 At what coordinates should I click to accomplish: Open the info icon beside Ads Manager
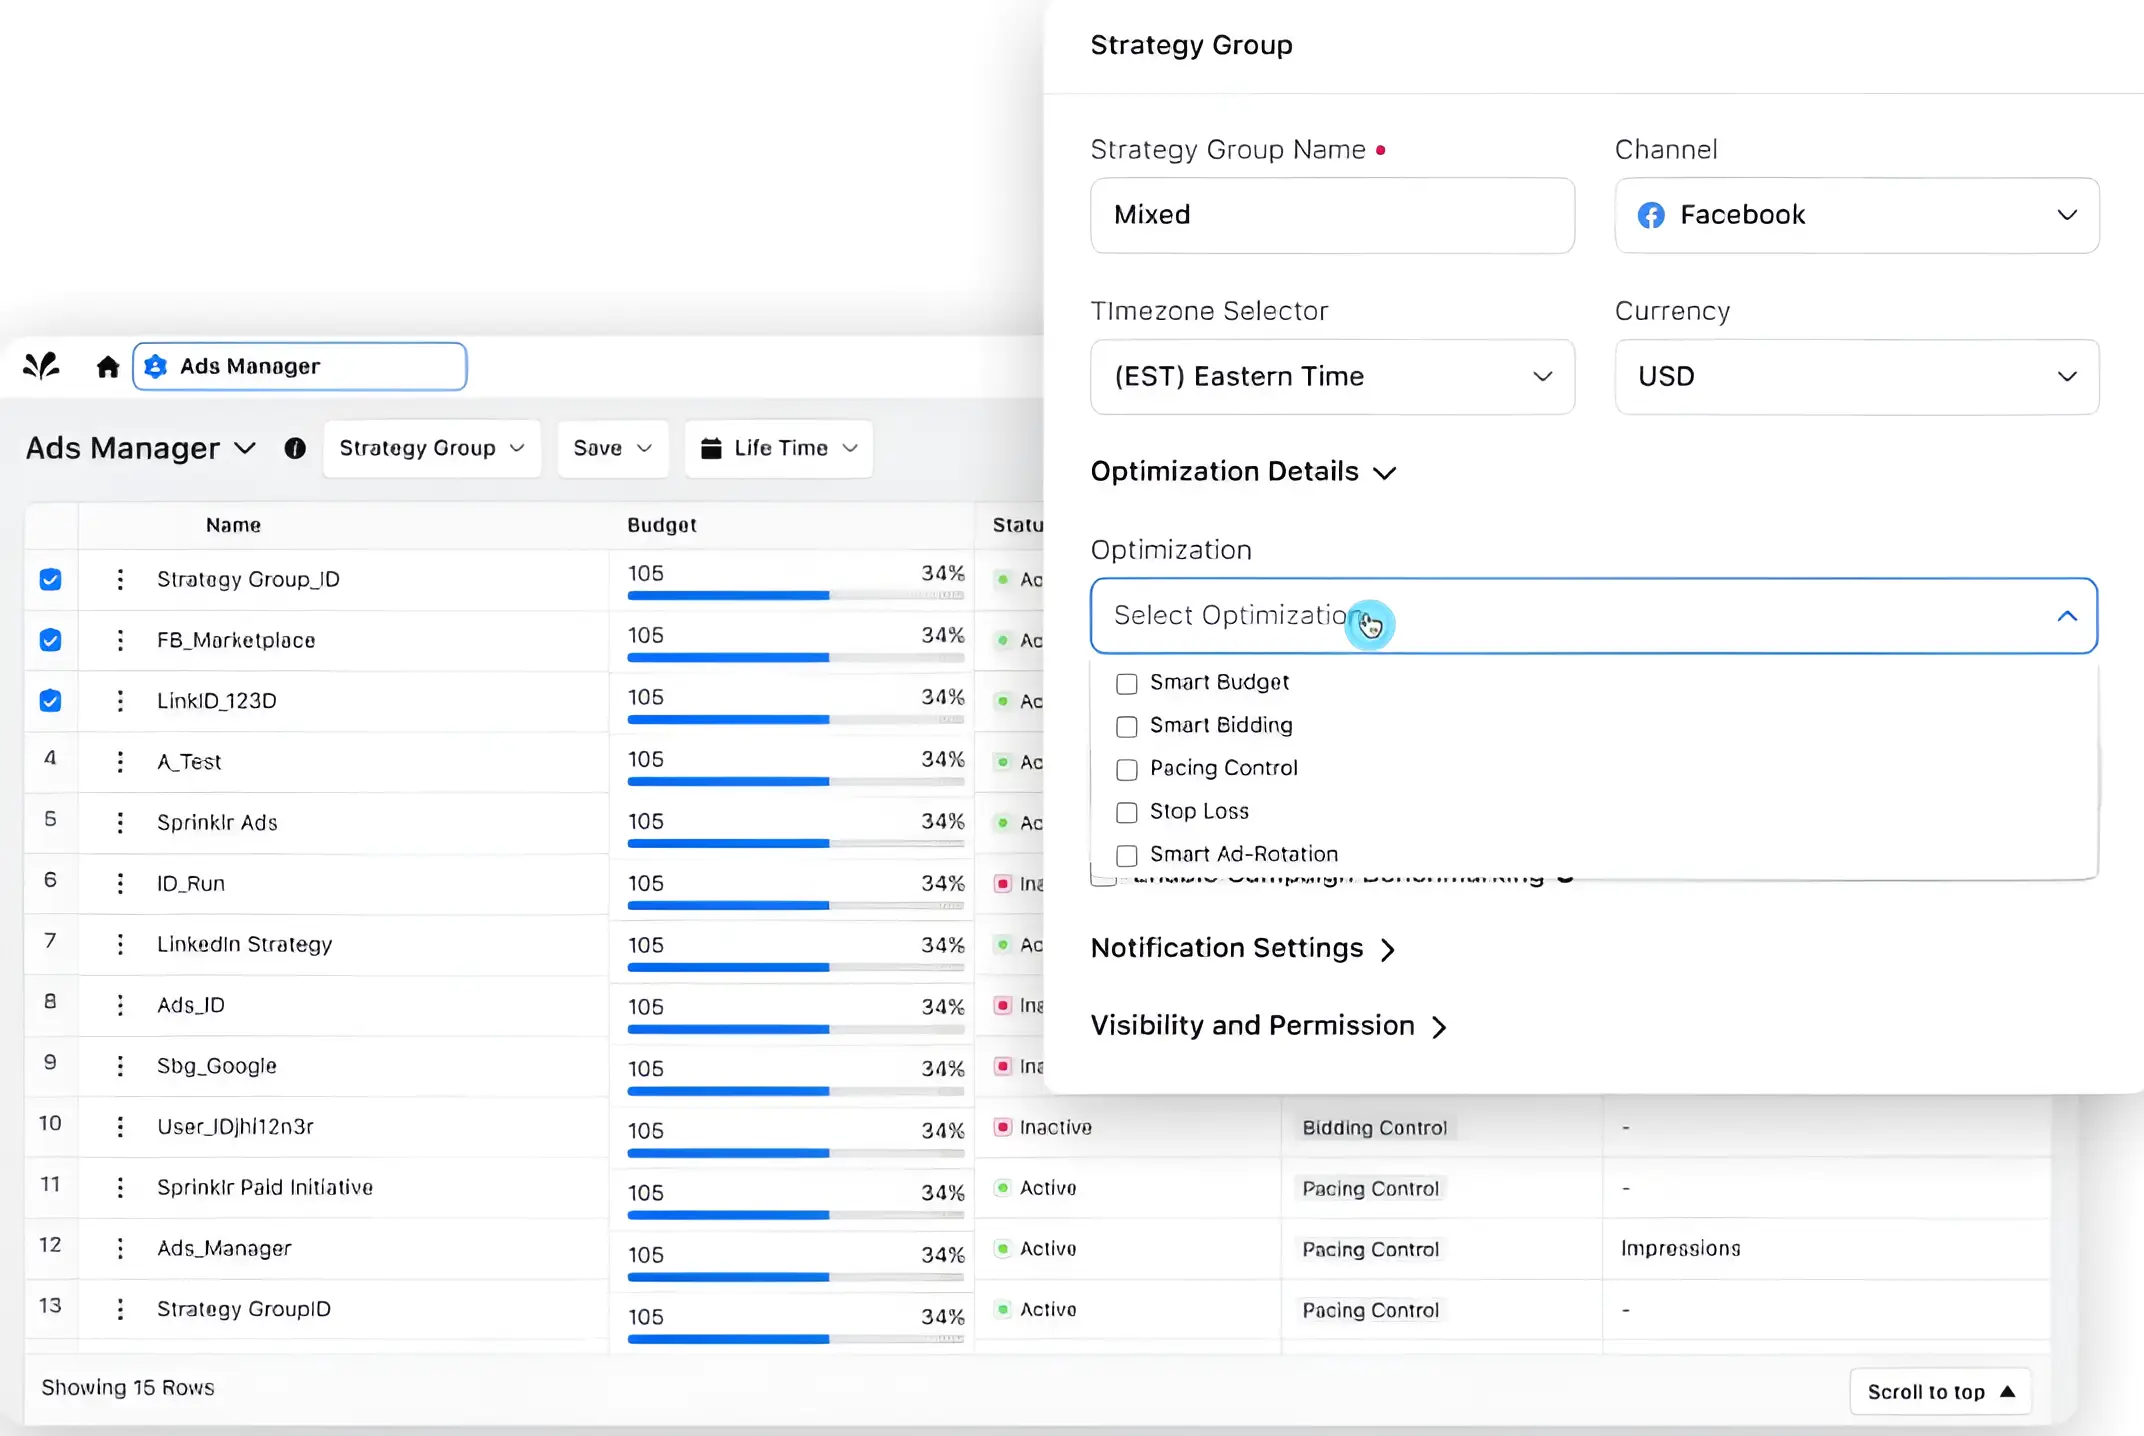tap(295, 448)
